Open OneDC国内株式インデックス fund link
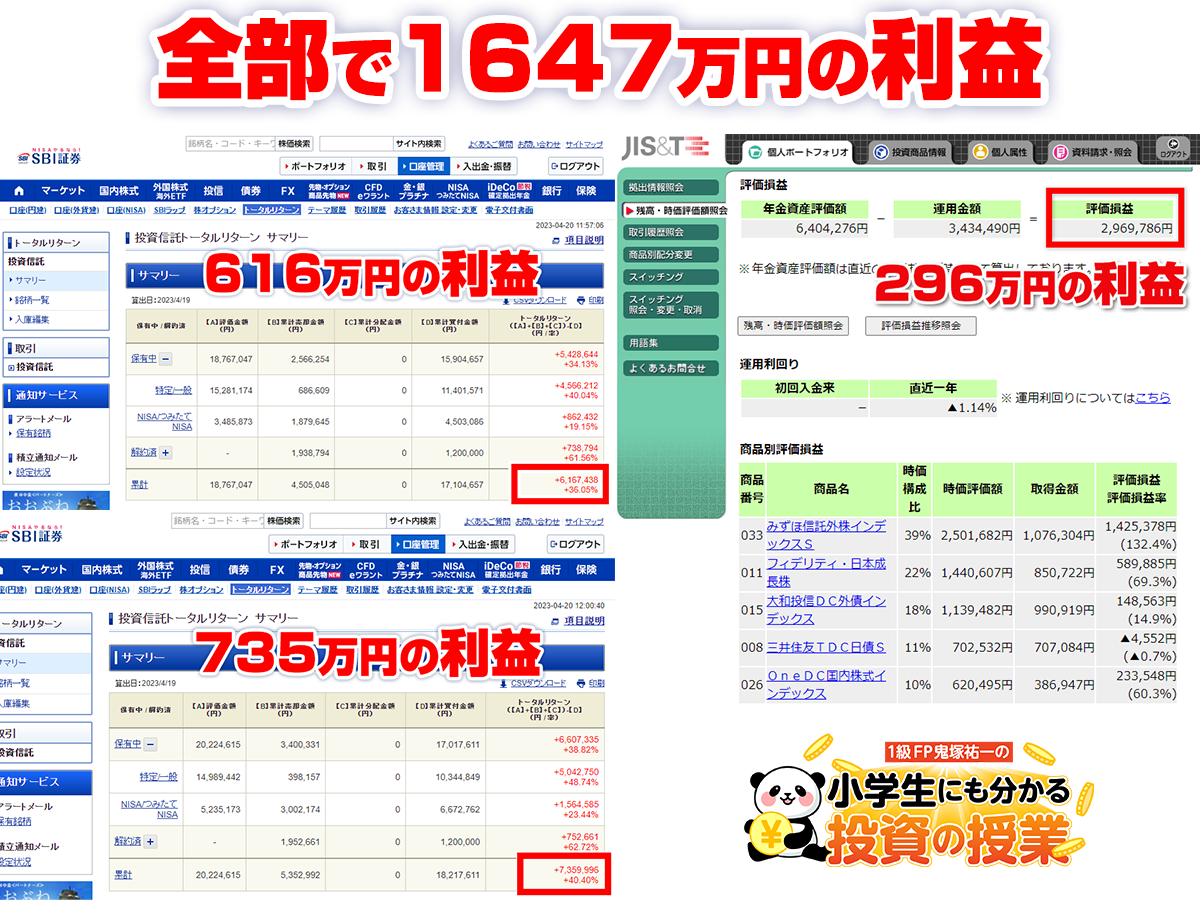The height and width of the screenshot is (900, 1200). click(x=826, y=685)
